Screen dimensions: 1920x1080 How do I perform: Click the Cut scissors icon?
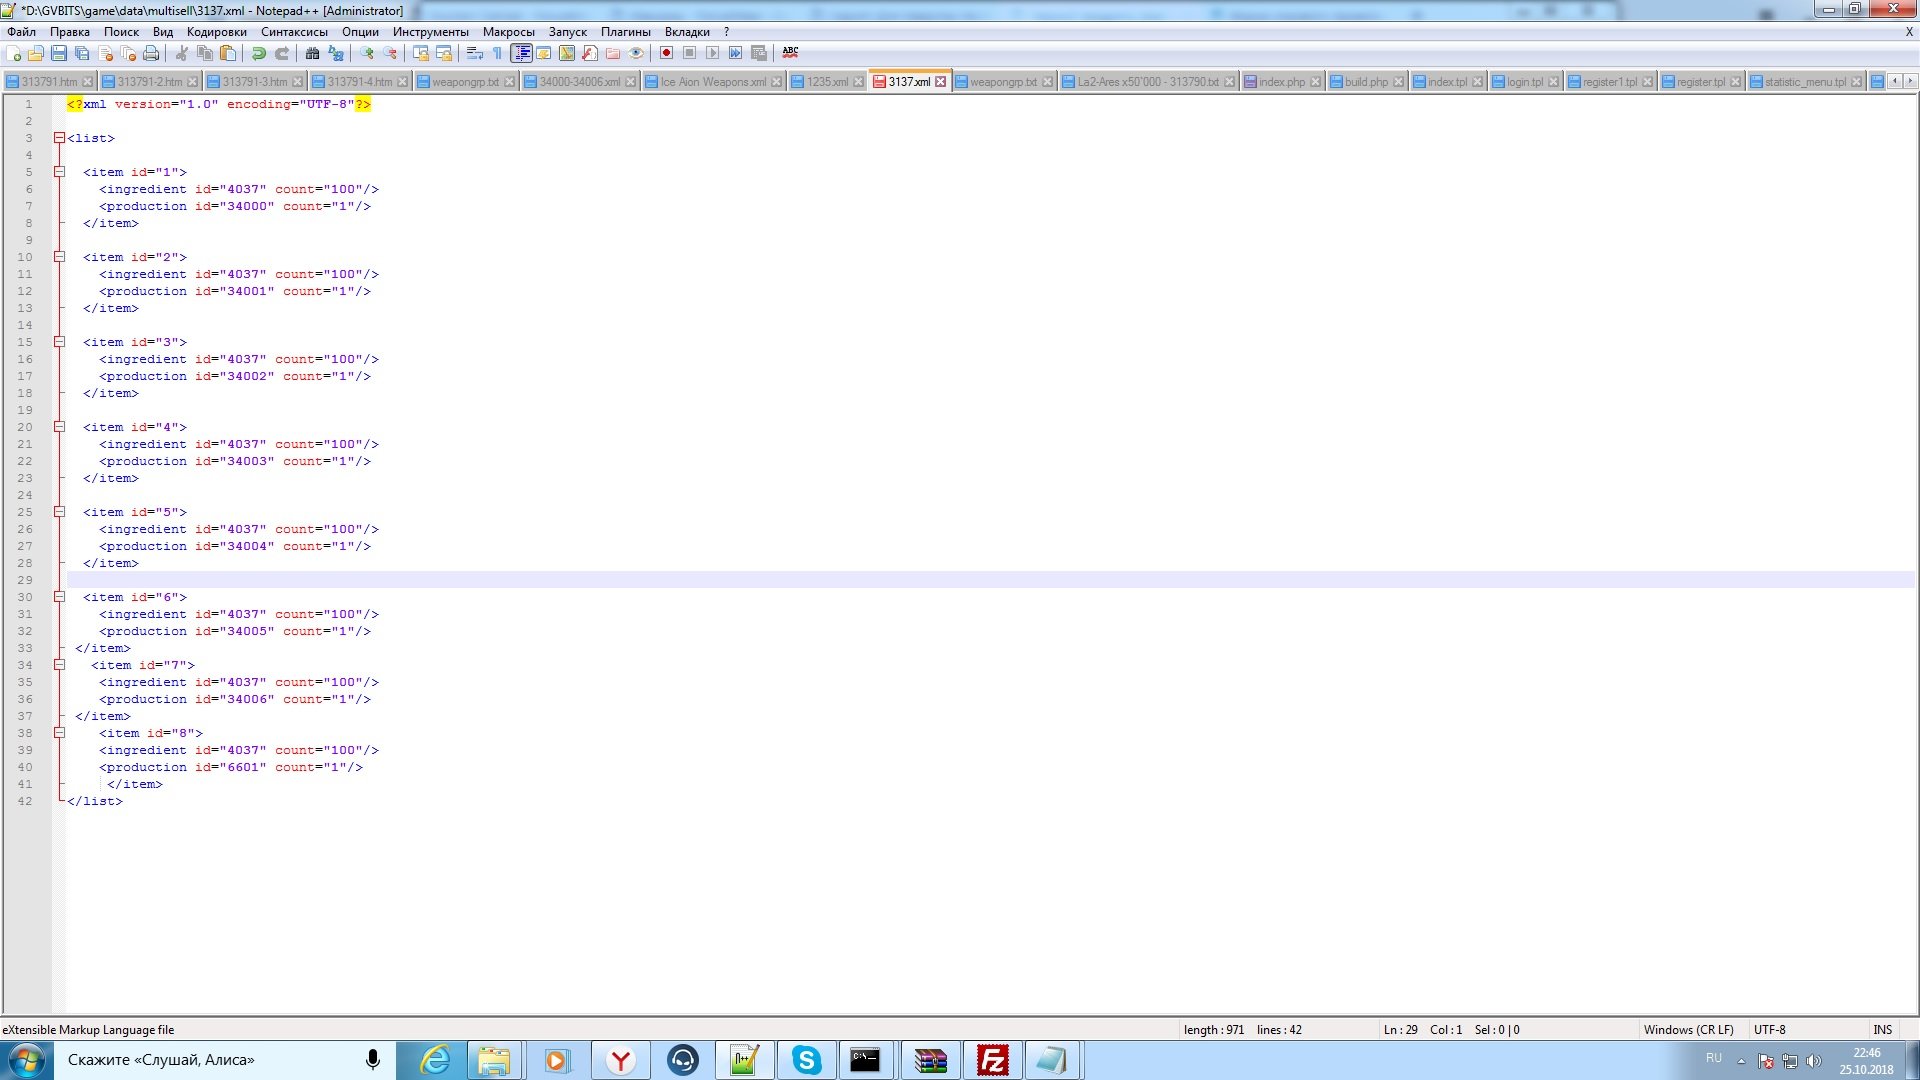181,53
